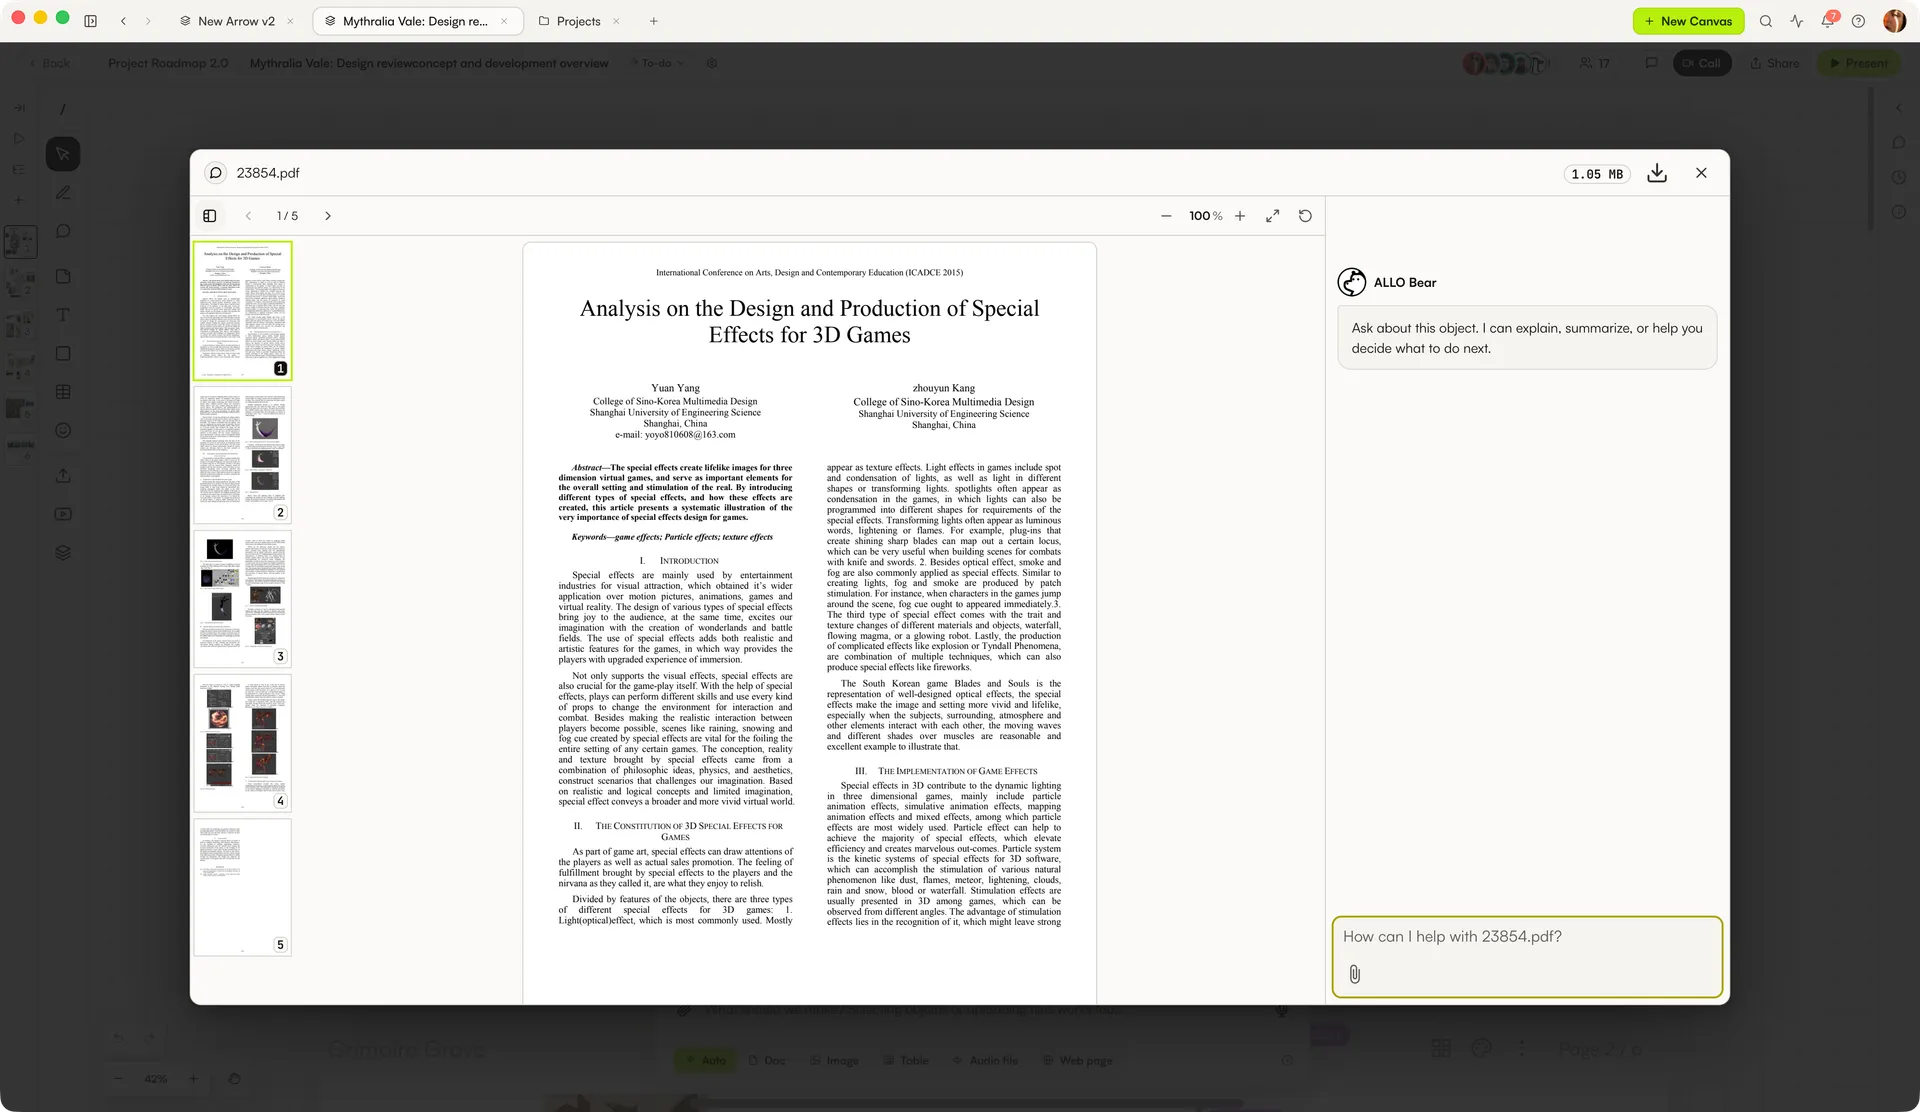Switch to the New Arrow v2 tab

[236, 21]
